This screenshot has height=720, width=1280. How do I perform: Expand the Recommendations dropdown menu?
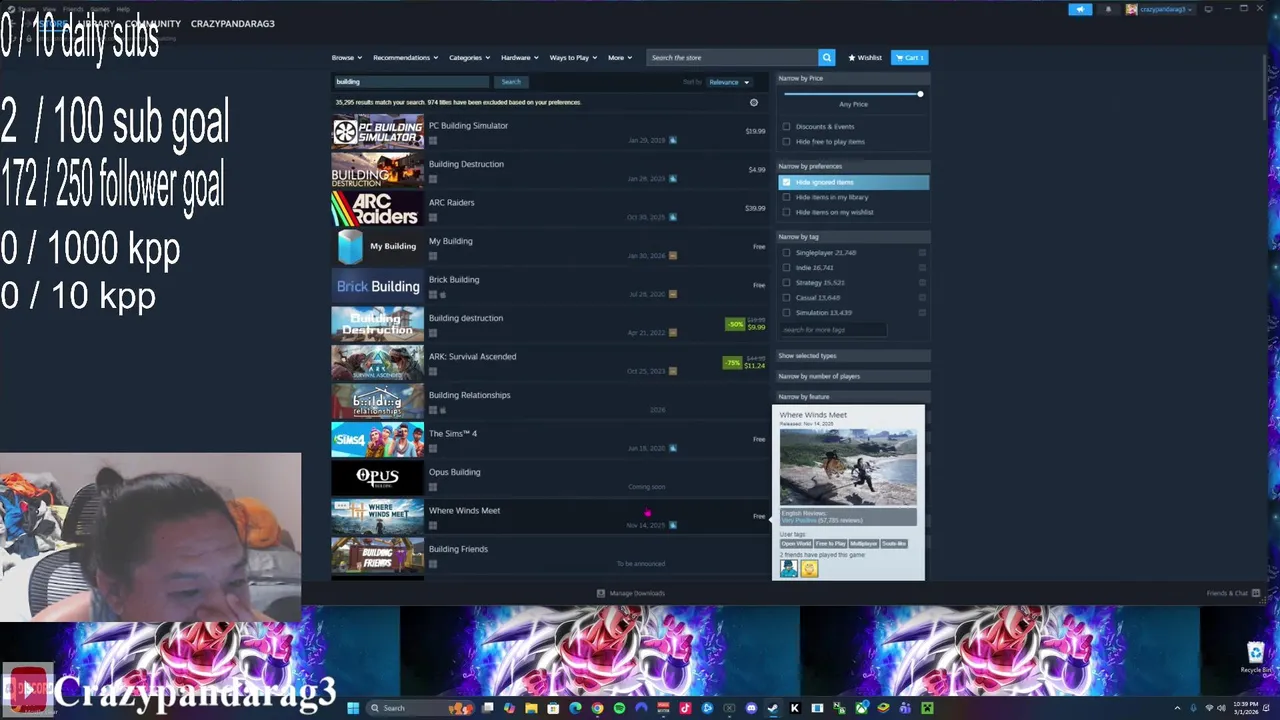(405, 57)
